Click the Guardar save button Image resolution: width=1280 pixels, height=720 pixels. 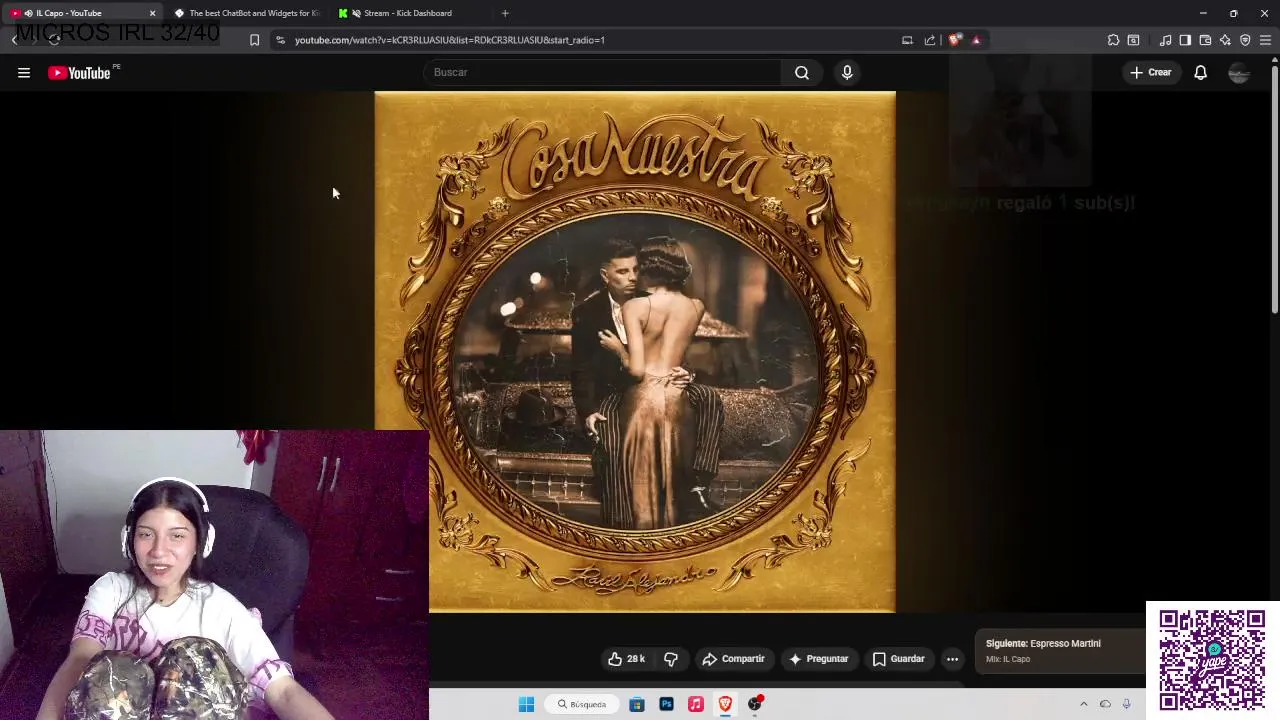(x=898, y=659)
